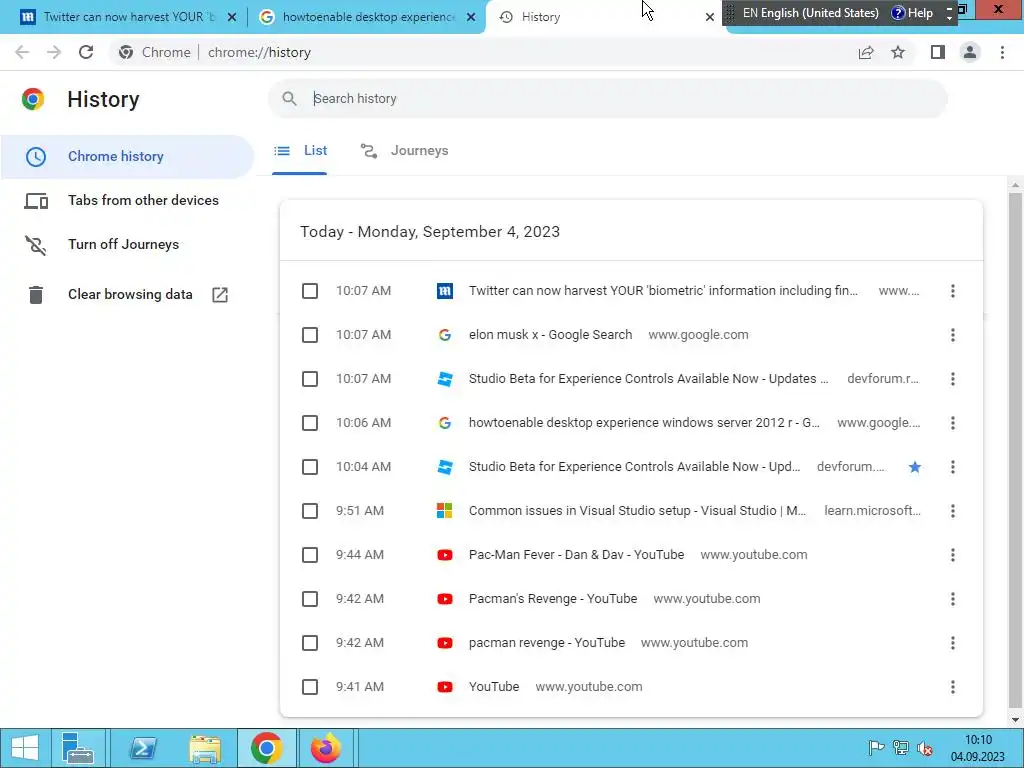Viewport: 1024px width, 768px height.
Task: Open Firefox from the taskbar
Action: (326, 748)
